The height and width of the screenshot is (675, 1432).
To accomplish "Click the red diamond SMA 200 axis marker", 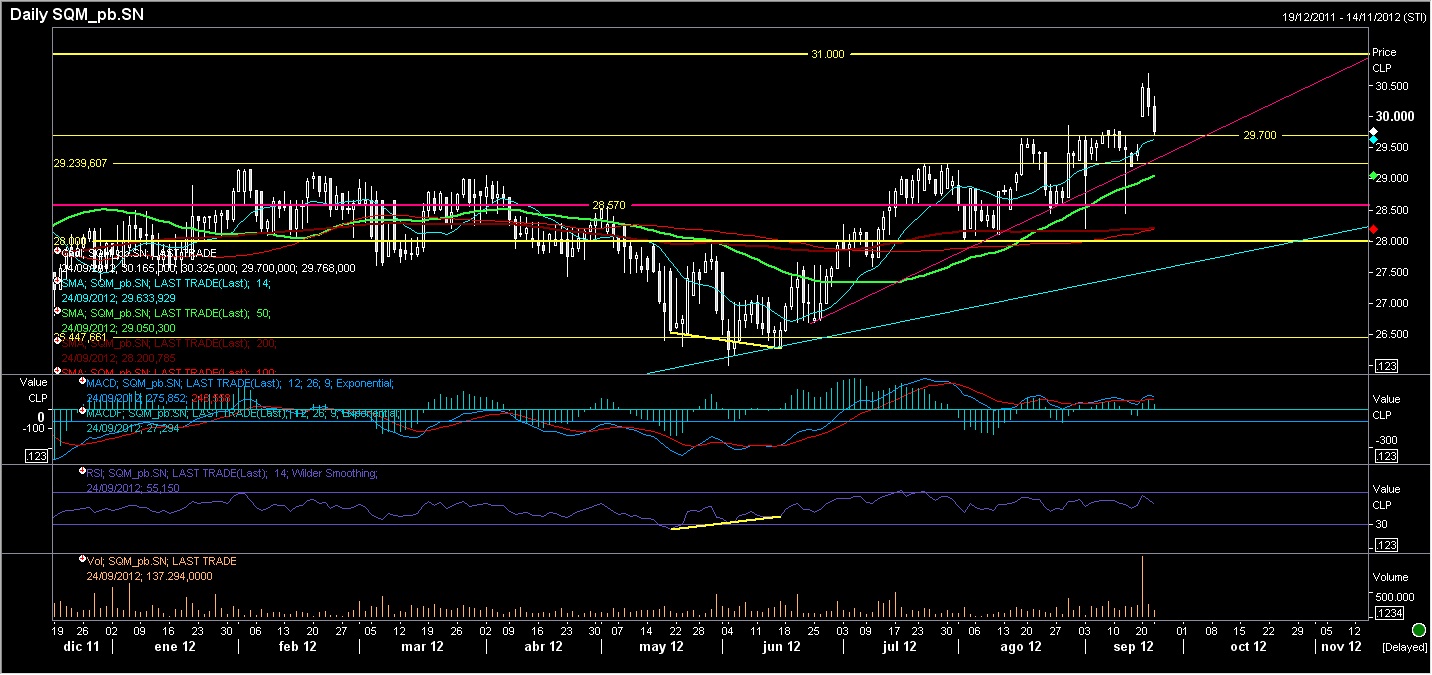I will (1373, 229).
